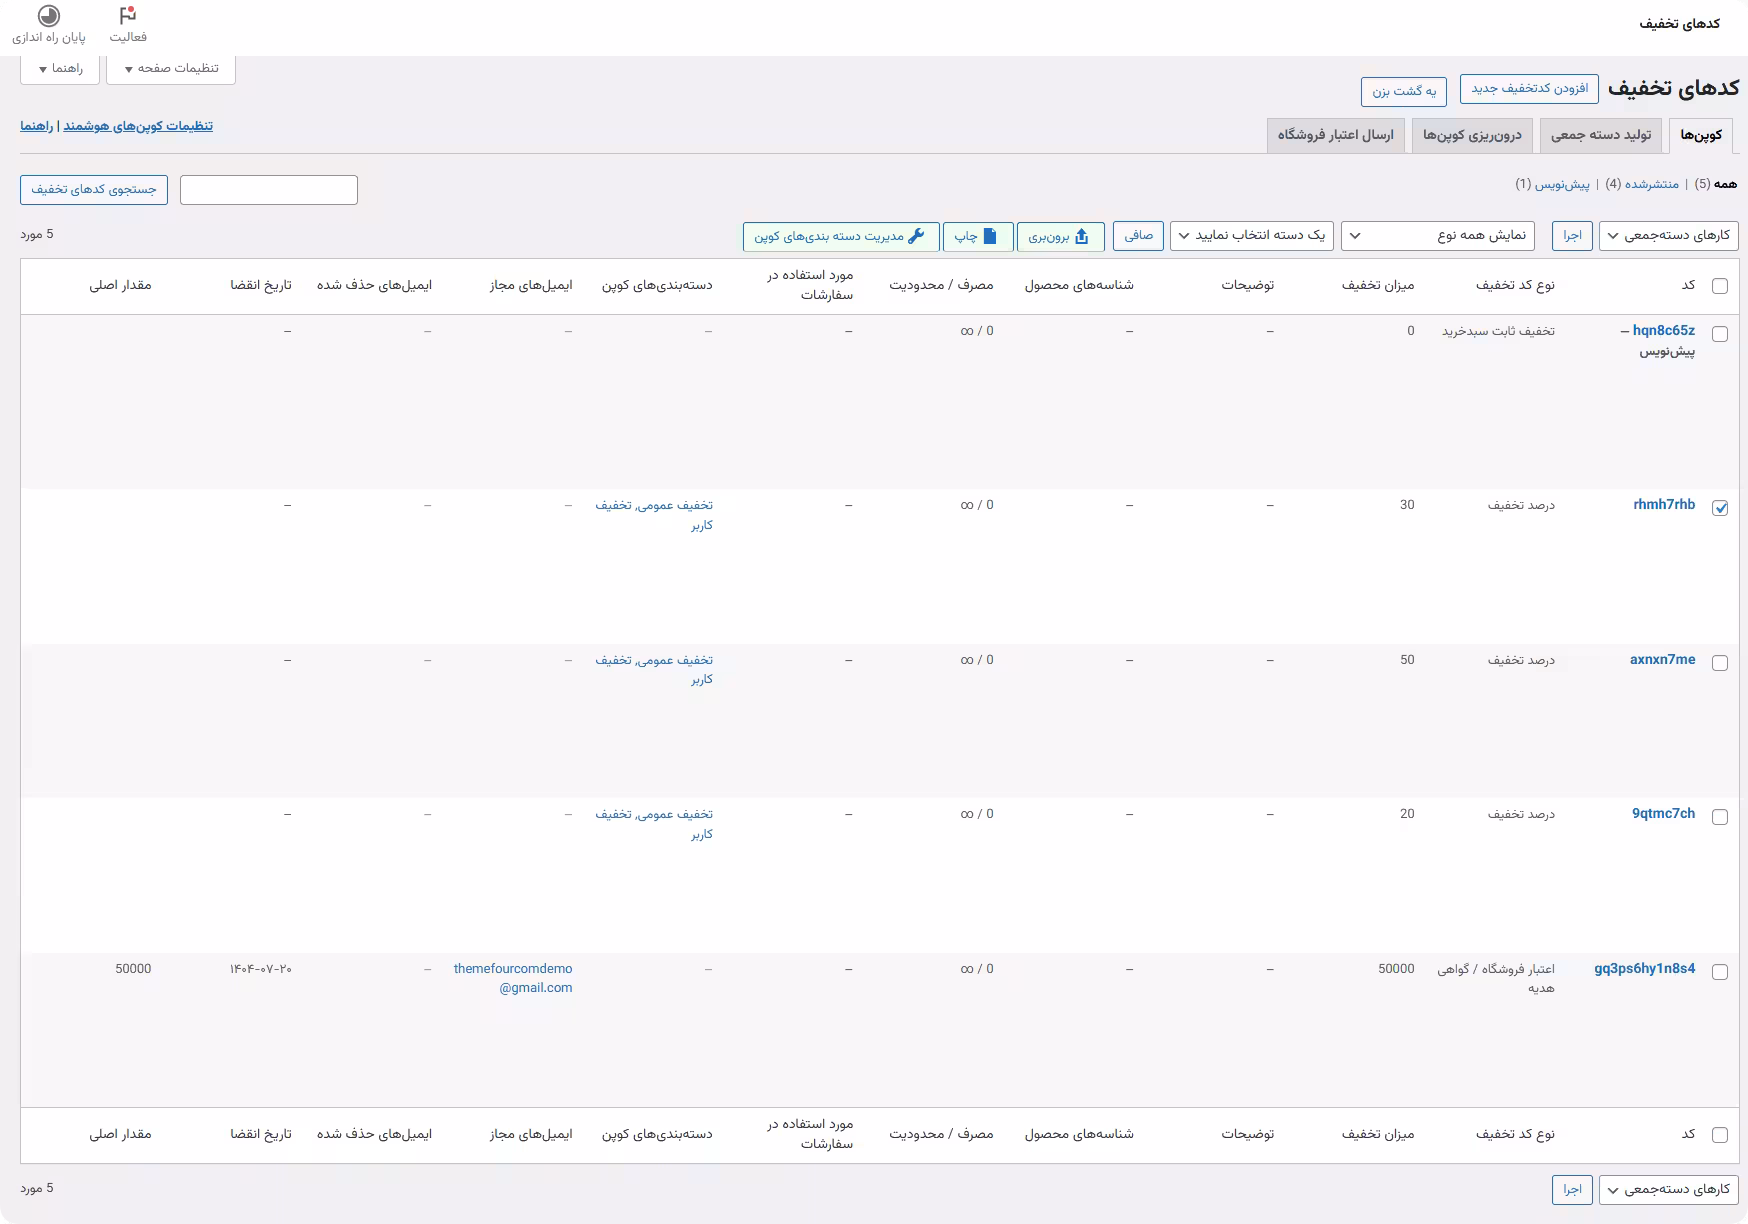Click the export upload icon on برون‌بری
1748x1224 pixels.
click(1081, 237)
